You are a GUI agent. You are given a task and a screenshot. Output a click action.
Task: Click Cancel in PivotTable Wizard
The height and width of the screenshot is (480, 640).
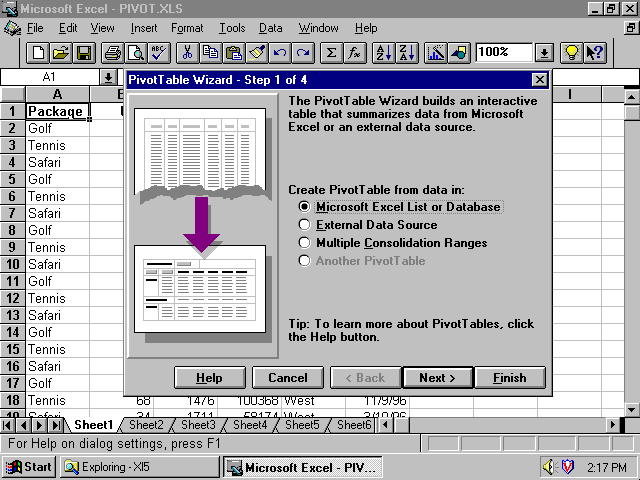(x=288, y=378)
